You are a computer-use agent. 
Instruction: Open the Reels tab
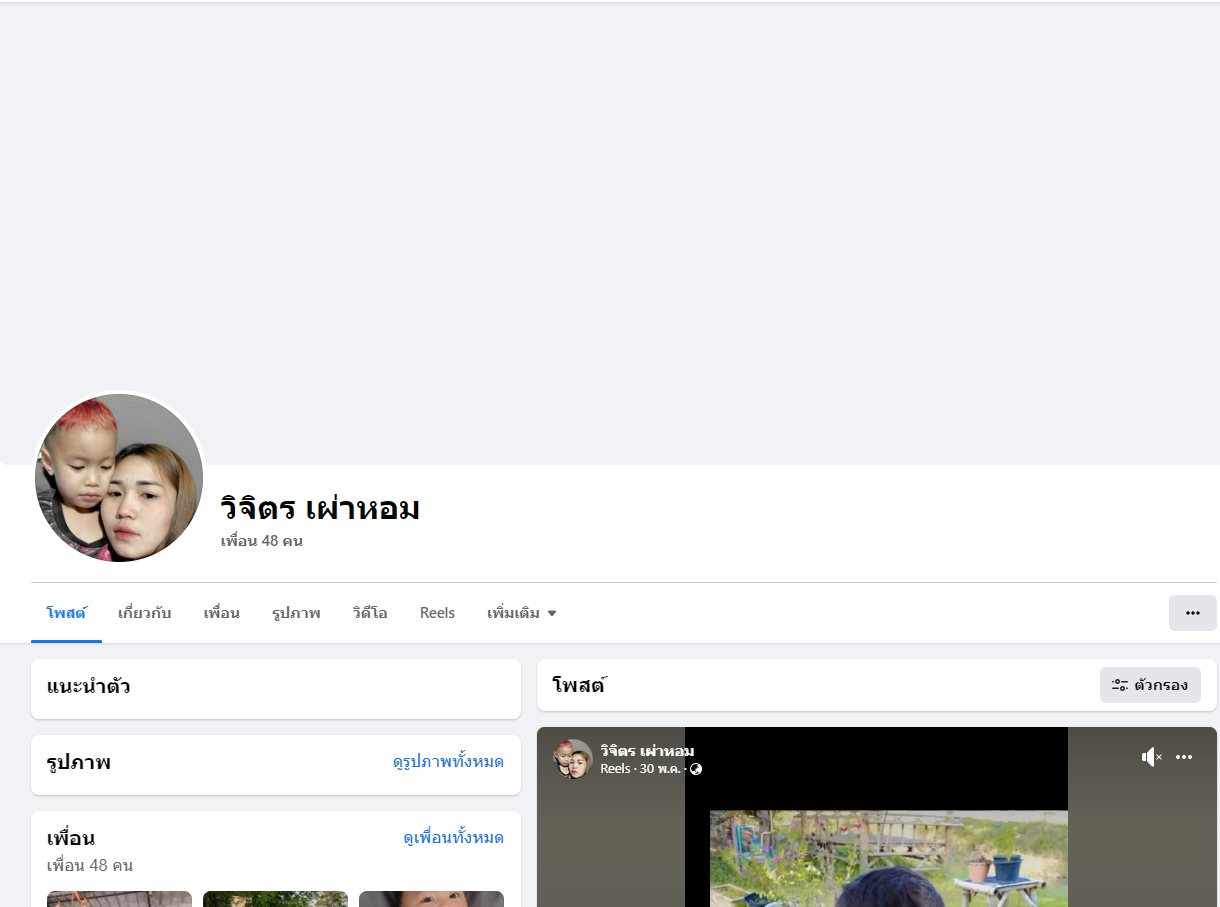[x=437, y=613]
